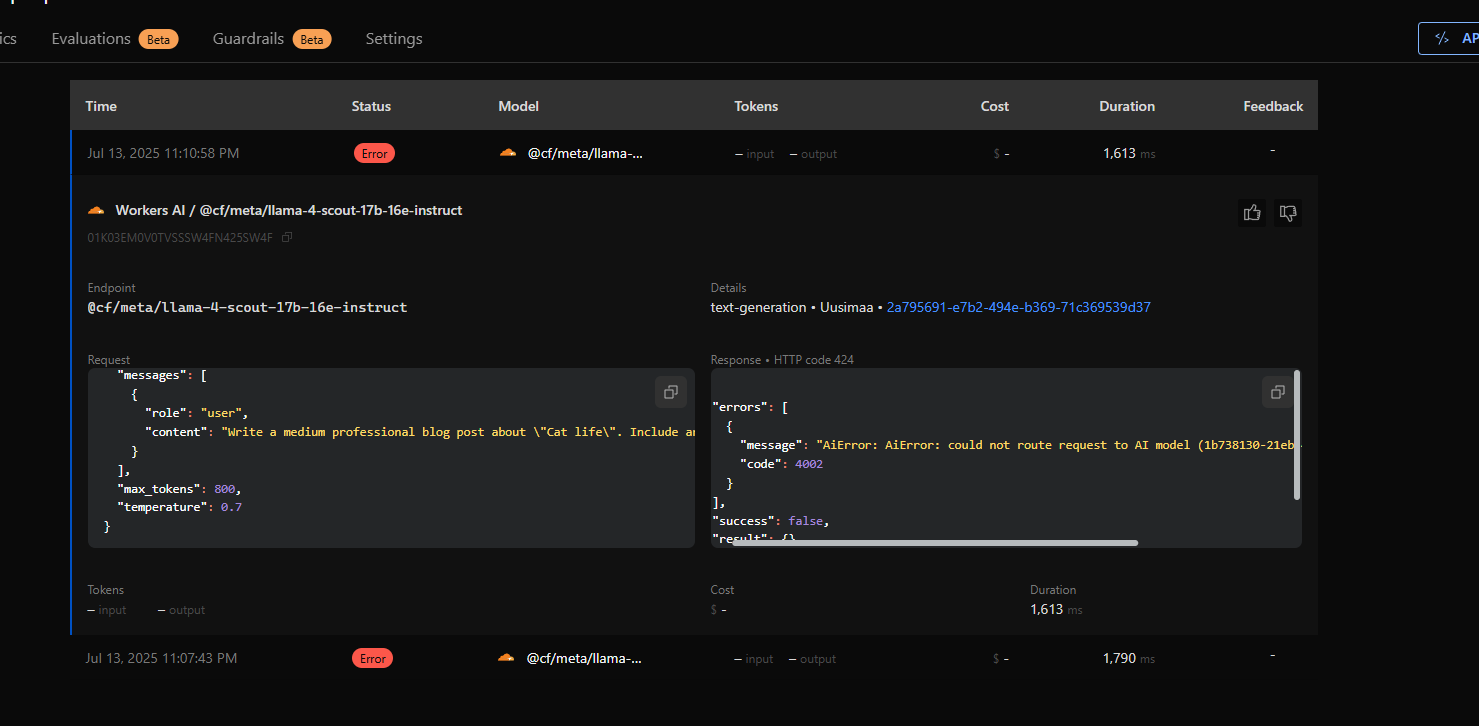
Task: Copy the Response JSON body
Action: click(x=1277, y=392)
